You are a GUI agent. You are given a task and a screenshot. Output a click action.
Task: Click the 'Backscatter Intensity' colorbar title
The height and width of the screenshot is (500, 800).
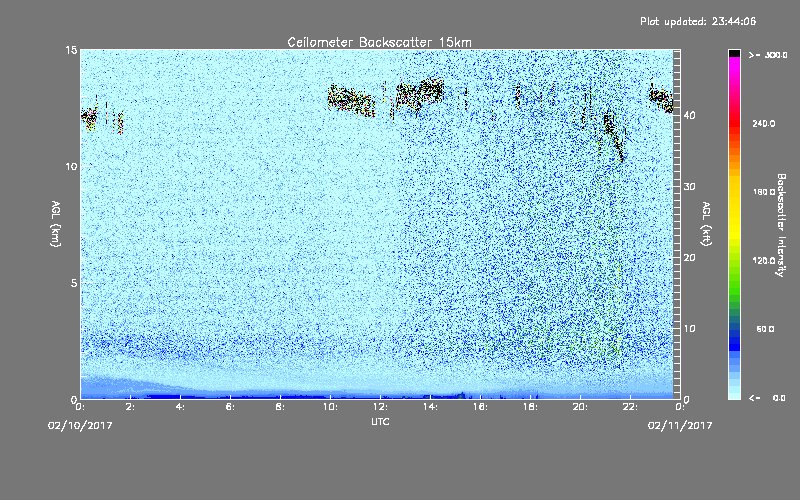pyautogui.click(x=781, y=225)
